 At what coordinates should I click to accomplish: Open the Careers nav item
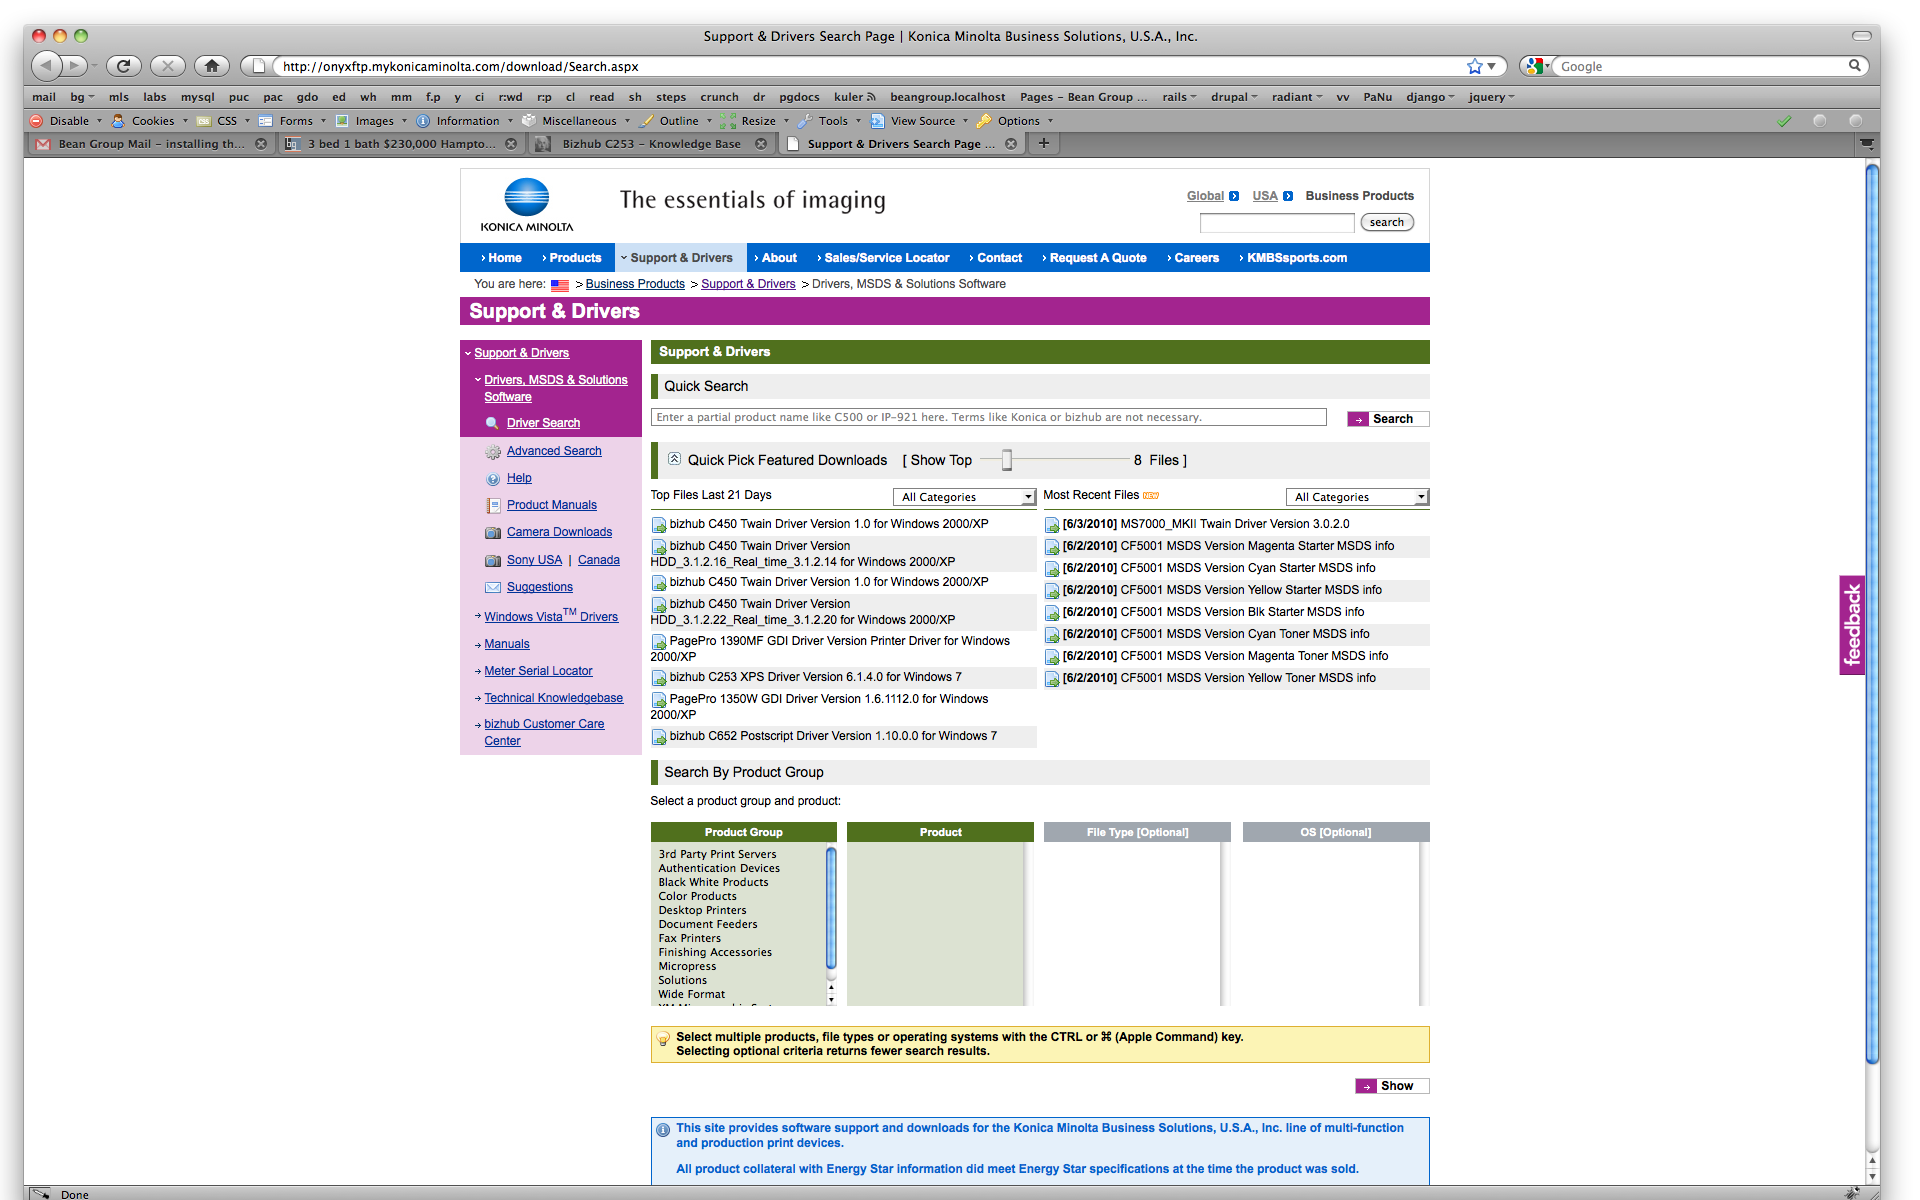(1193, 258)
